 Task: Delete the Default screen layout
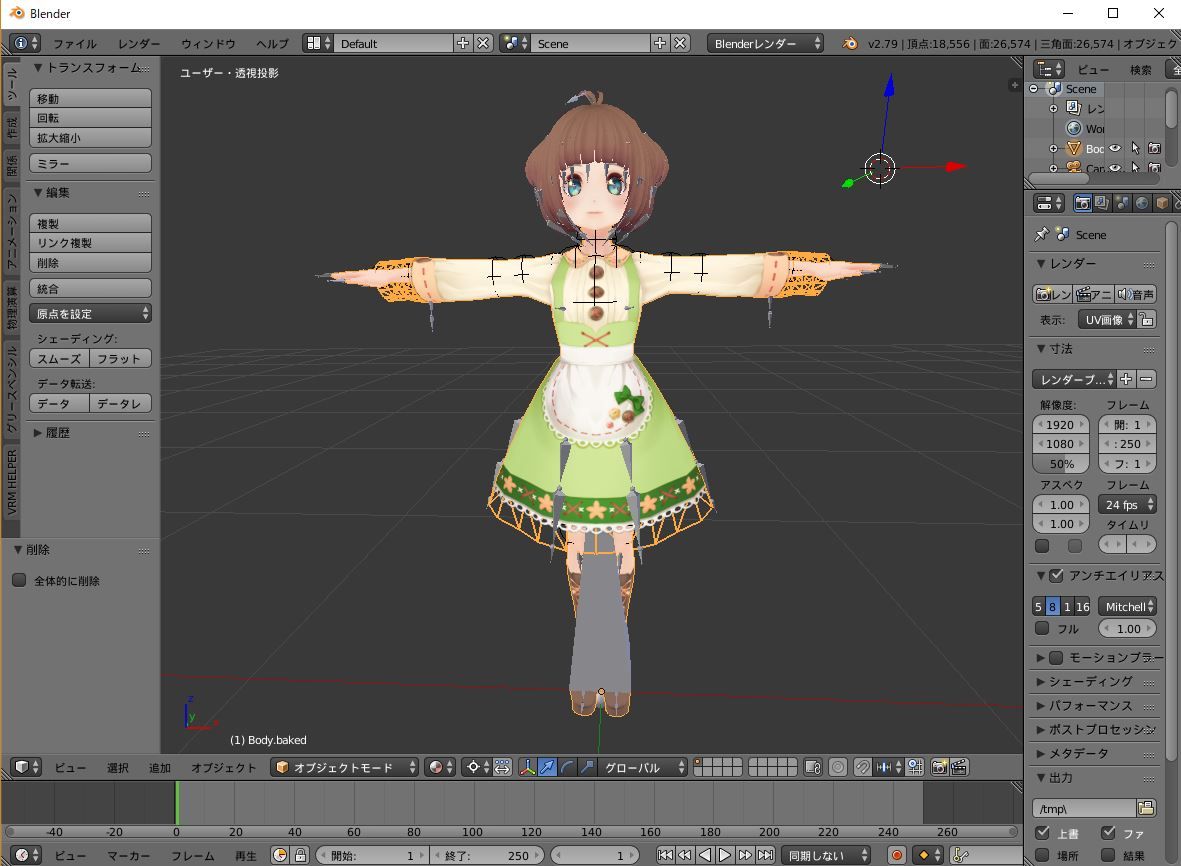[483, 43]
